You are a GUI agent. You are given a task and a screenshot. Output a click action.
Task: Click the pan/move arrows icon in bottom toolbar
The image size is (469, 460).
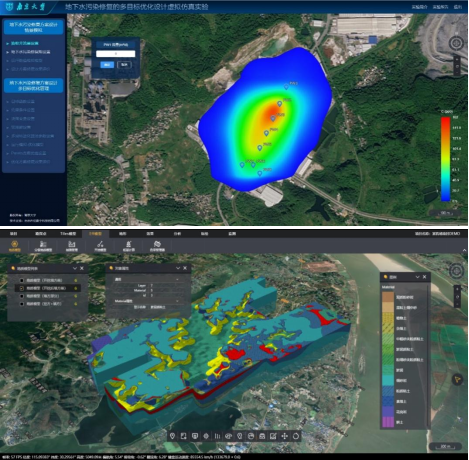tap(284, 436)
